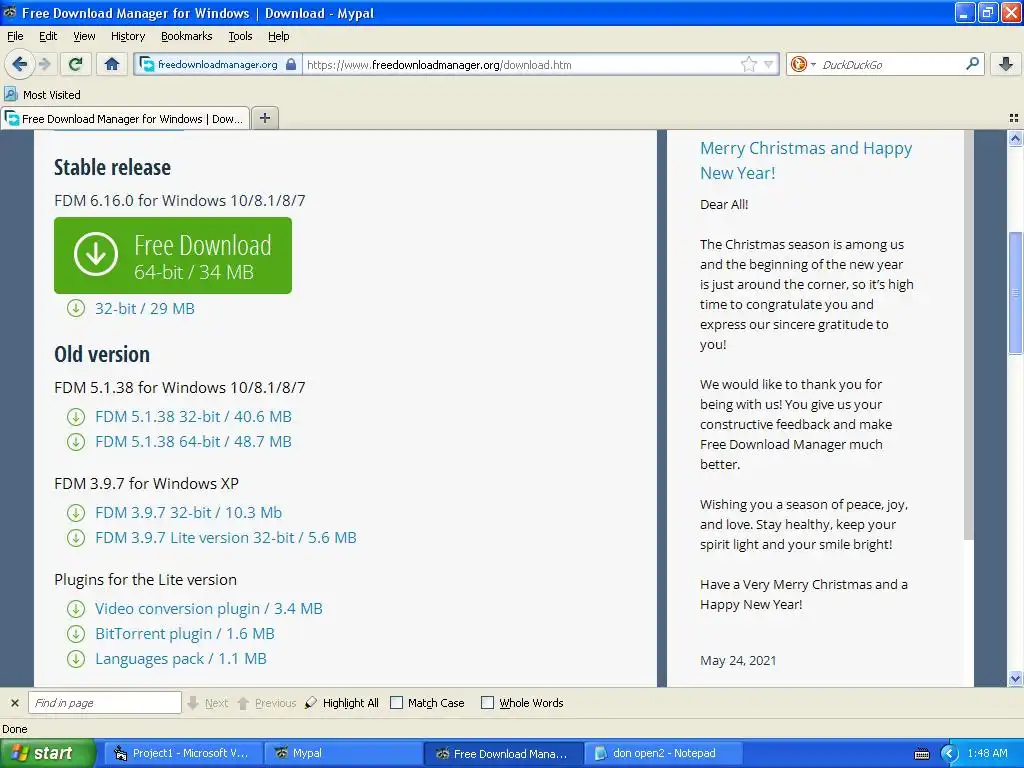The width and height of the screenshot is (1024, 768).
Task: Download the BitTorrent plugin / 1.6 MB
Action: [185, 633]
